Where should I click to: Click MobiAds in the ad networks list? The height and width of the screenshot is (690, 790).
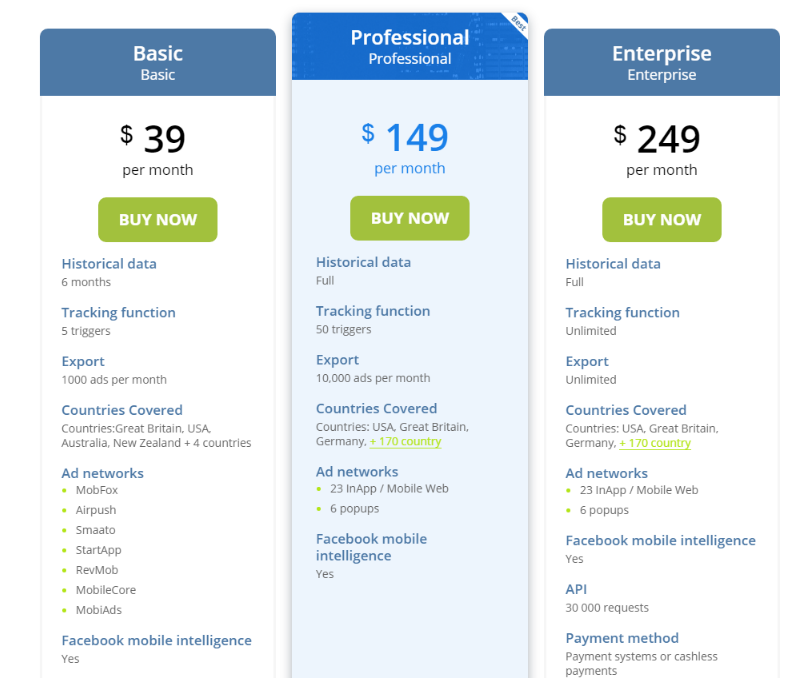point(99,610)
